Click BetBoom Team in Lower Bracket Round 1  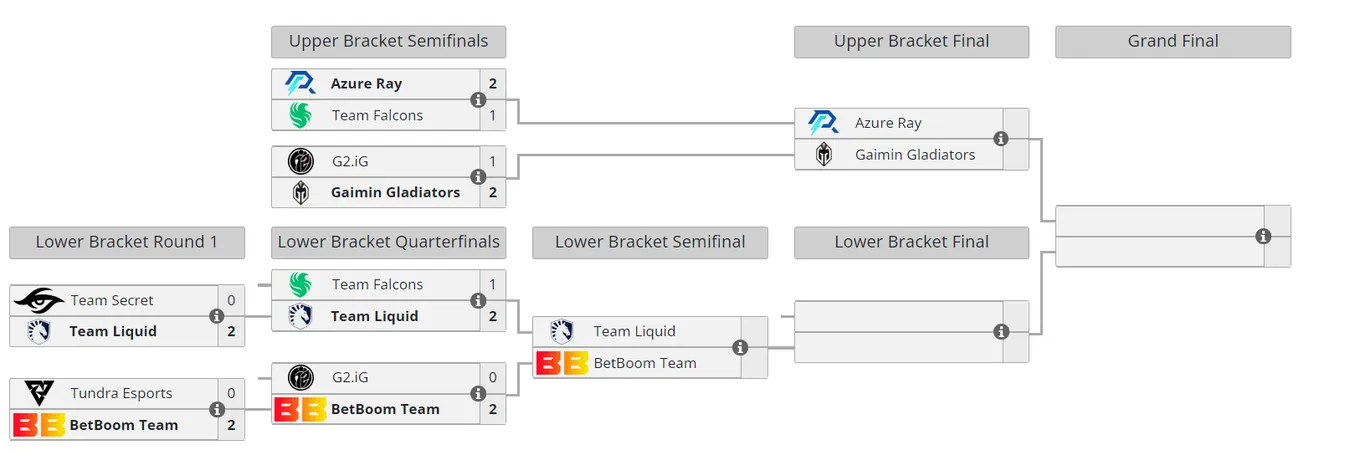(124, 424)
